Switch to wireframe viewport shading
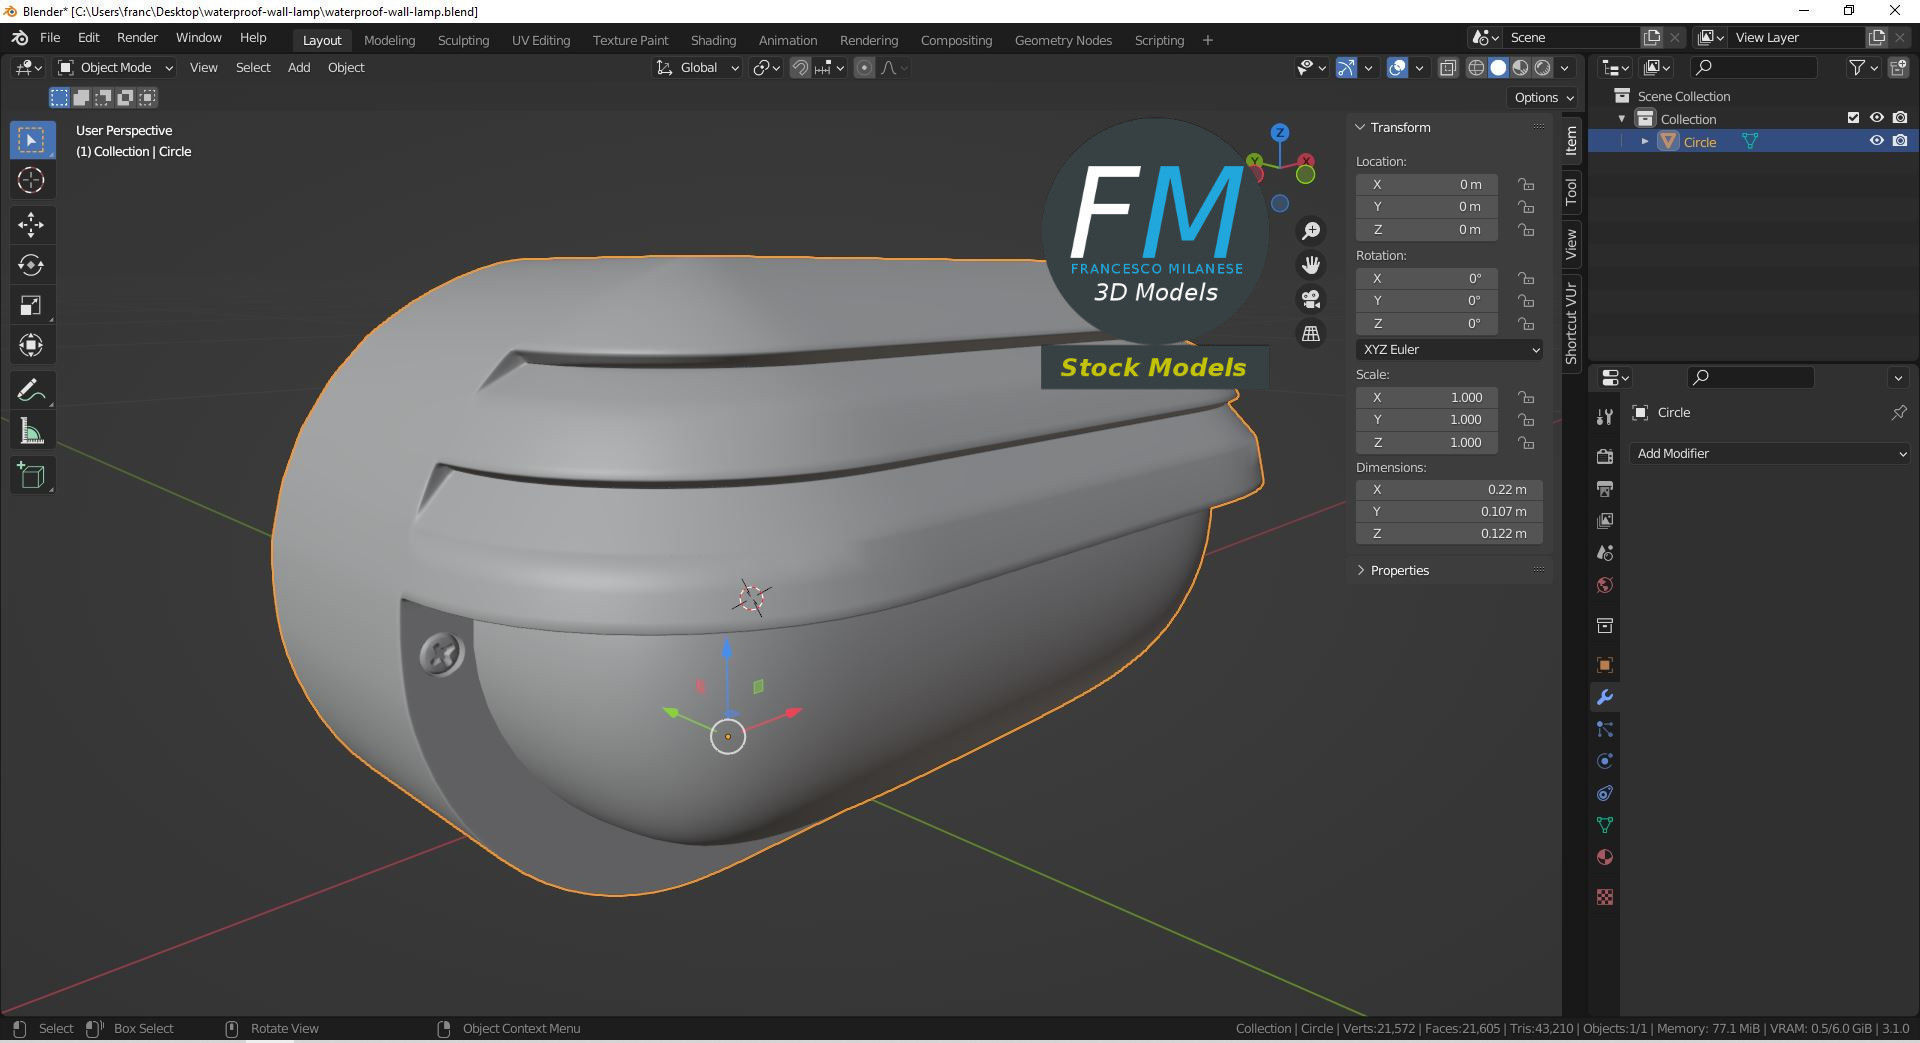This screenshot has width=1920, height=1043. pyautogui.click(x=1476, y=68)
